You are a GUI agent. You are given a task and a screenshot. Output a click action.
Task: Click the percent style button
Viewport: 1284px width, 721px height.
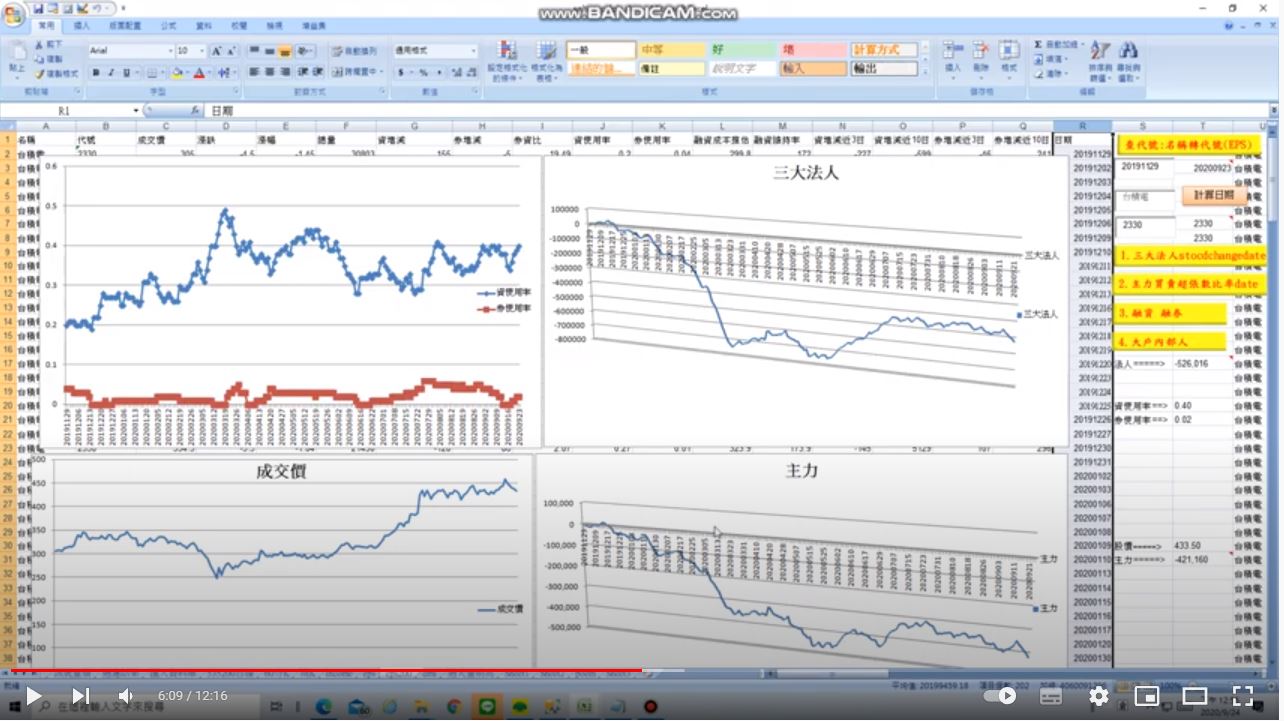tap(423, 72)
